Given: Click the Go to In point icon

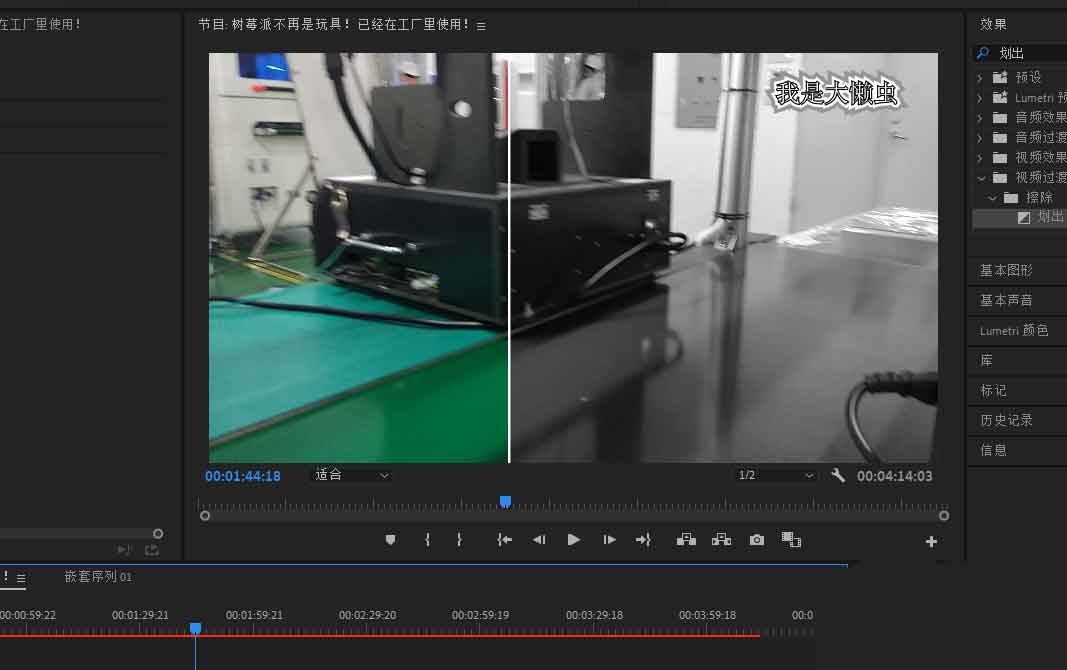Looking at the screenshot, I should coord(505,540).
